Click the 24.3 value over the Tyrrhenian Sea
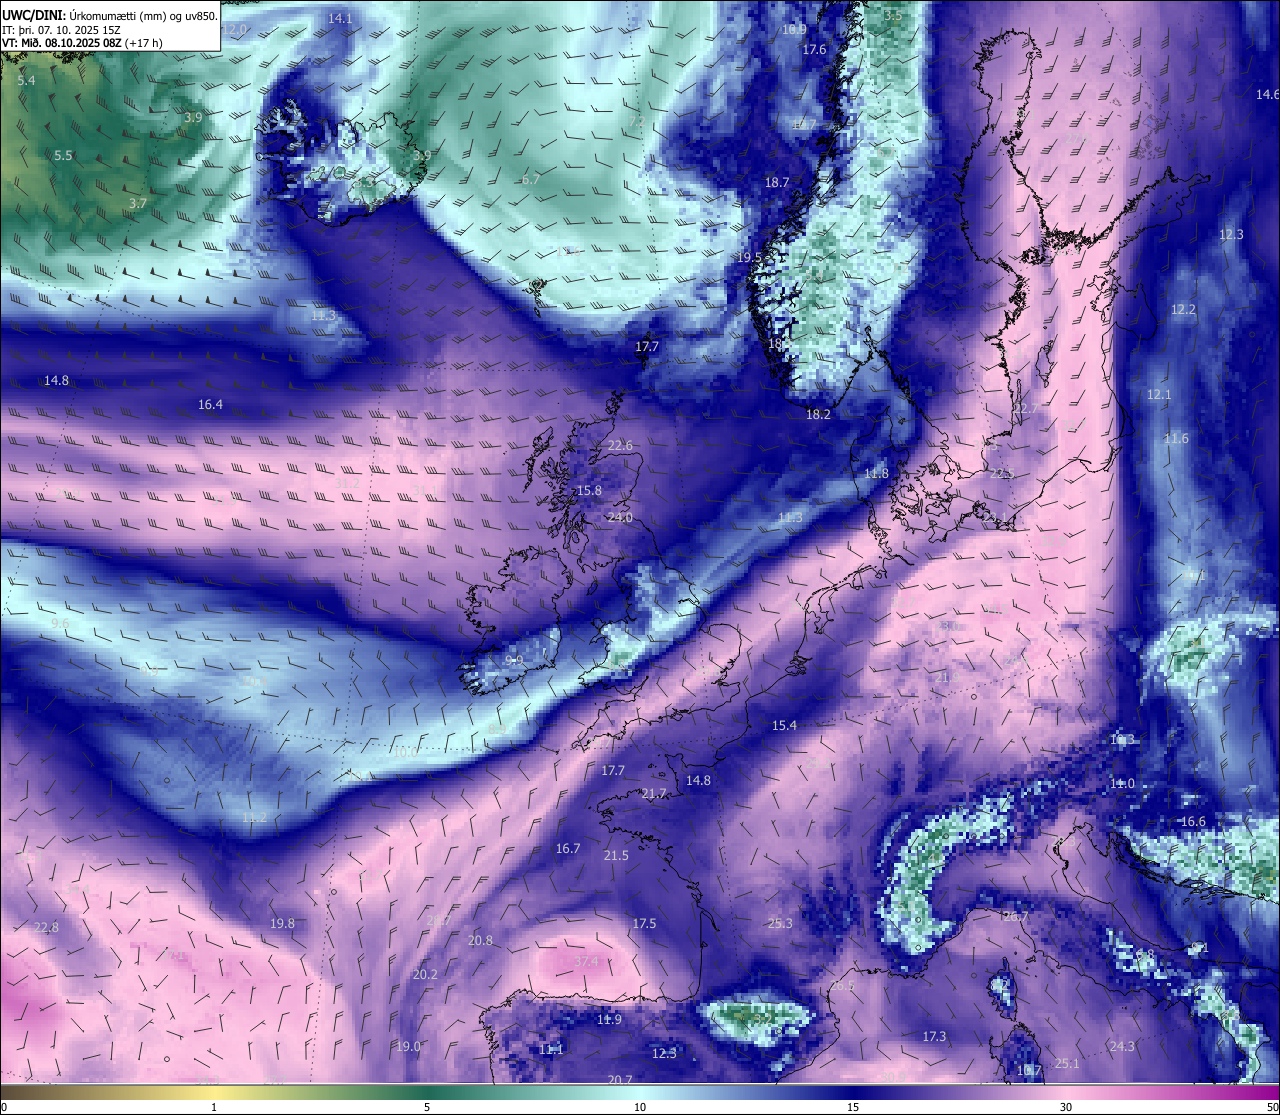The image size is (1280, 1115). coord(1122,1046)
